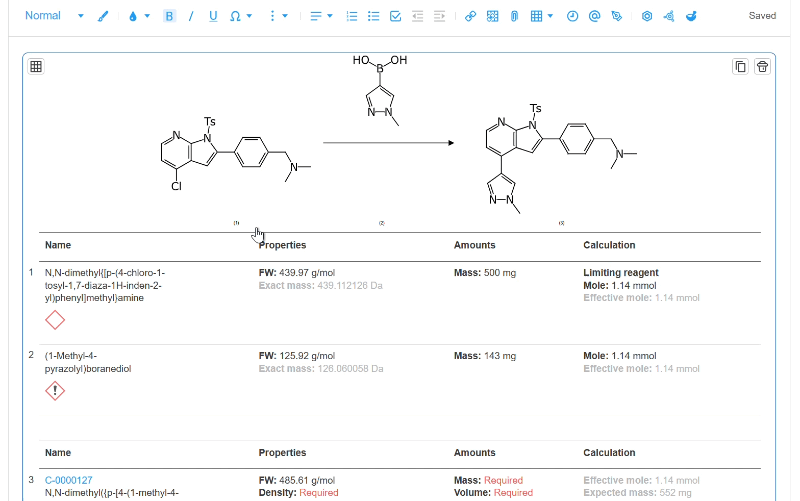Open the Normal paragraph style dropdown

coord(54,16)
